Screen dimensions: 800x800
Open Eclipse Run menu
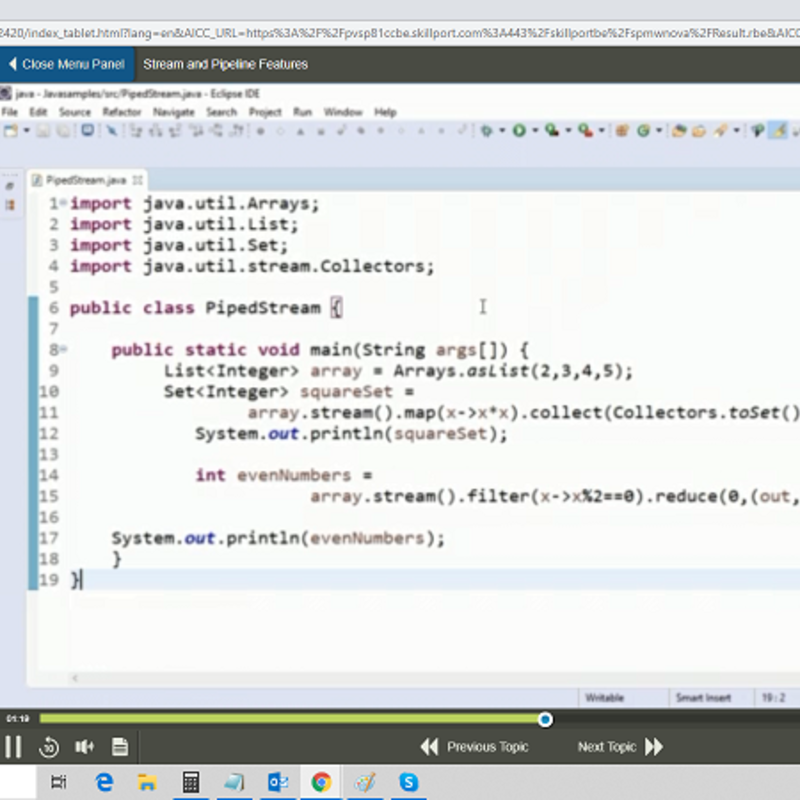click(302, 112)
